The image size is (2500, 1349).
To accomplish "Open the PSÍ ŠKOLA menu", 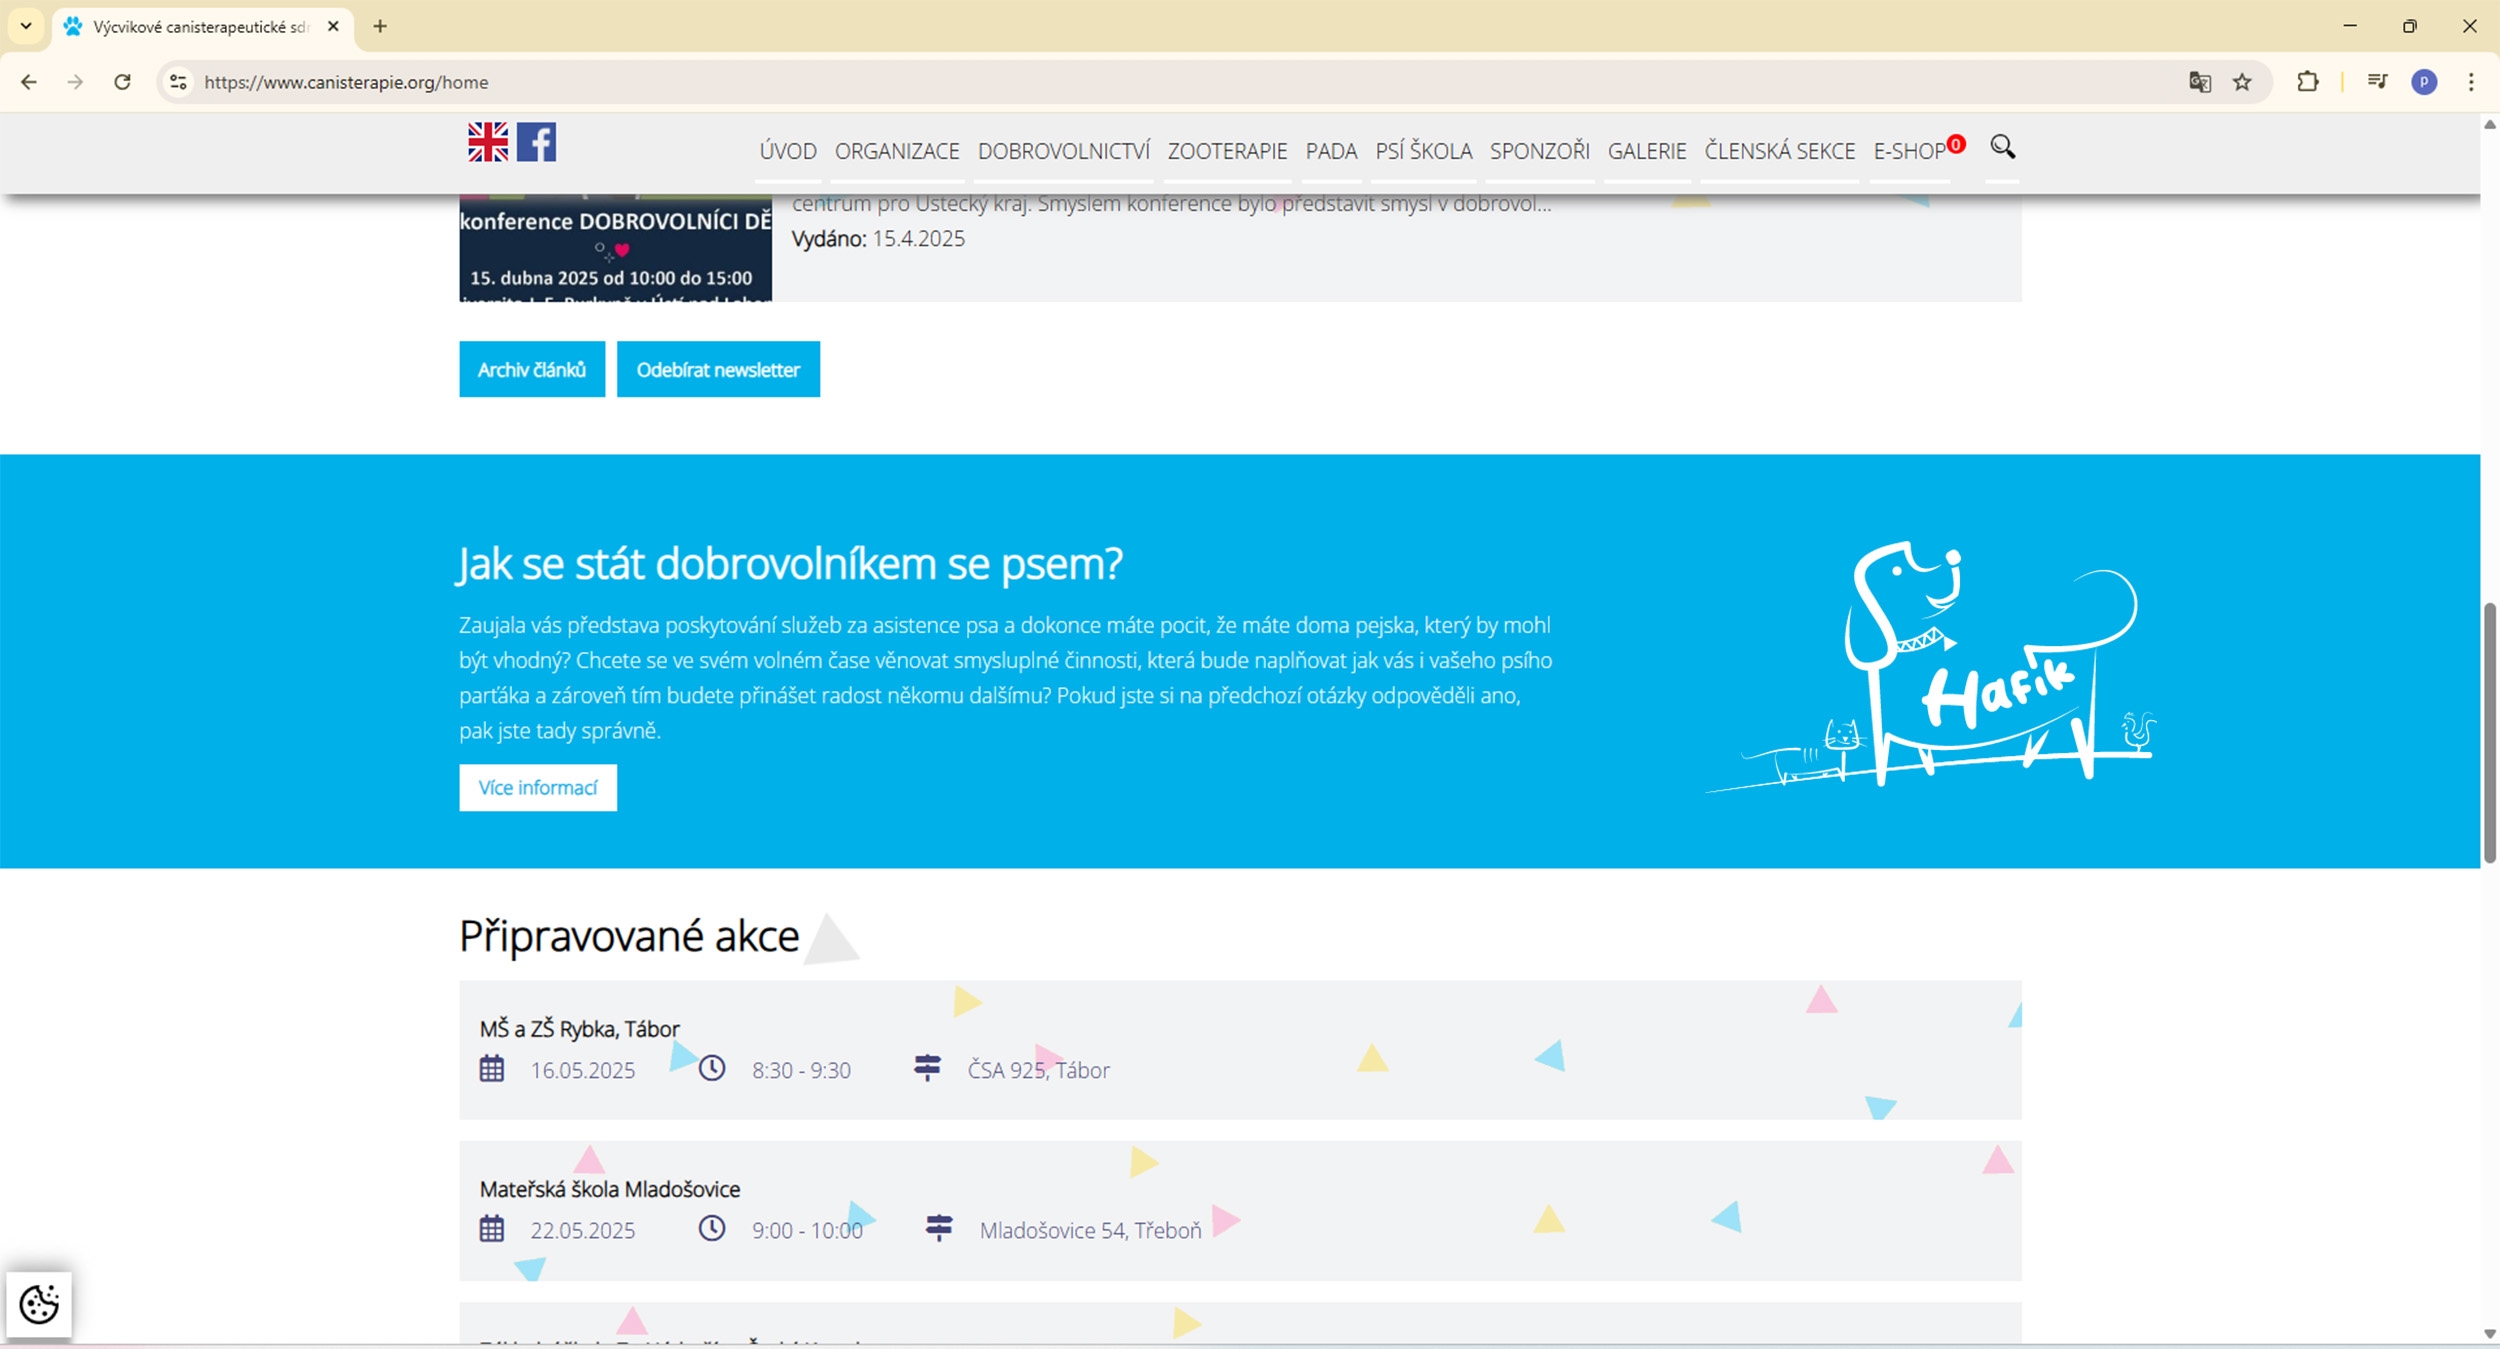I will point(1424,151).
